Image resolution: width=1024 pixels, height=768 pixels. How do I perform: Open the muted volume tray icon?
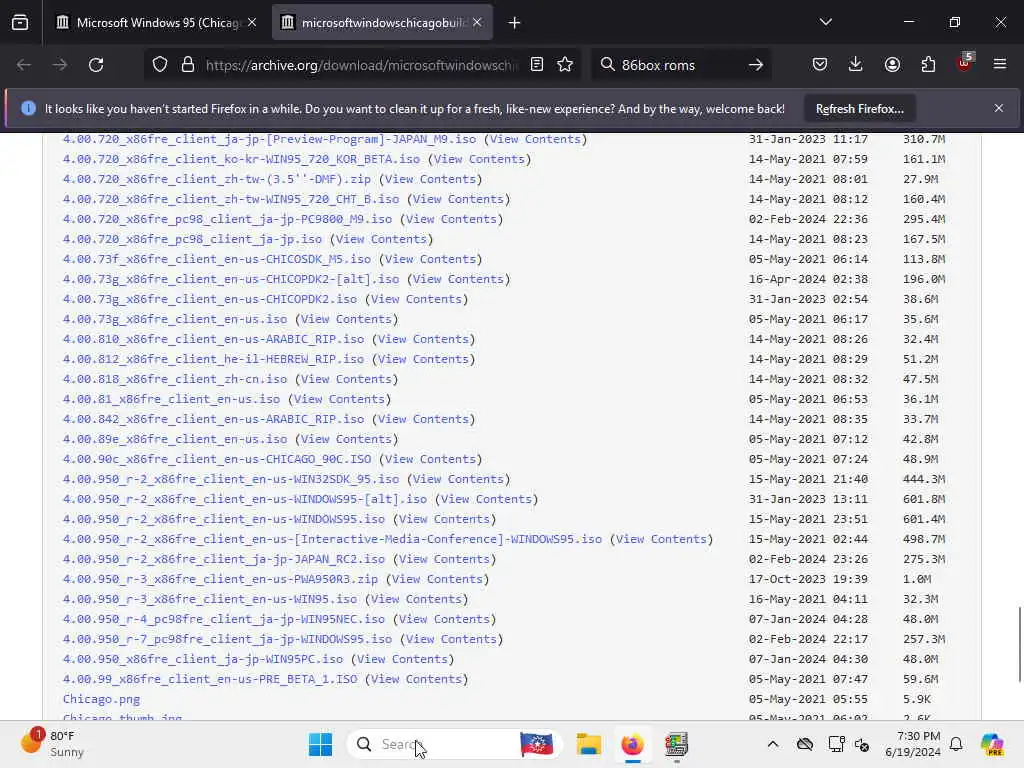coord(862,744)
